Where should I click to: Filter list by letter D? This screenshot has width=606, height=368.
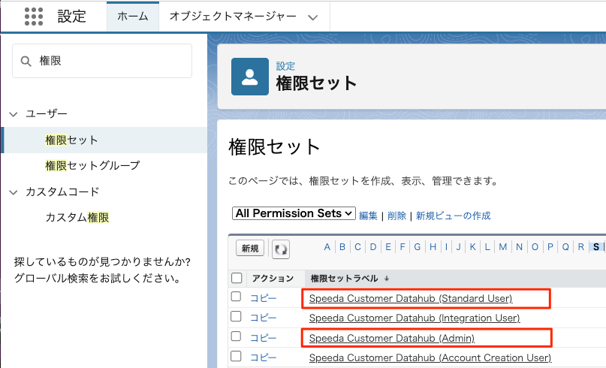coord(373,247)
